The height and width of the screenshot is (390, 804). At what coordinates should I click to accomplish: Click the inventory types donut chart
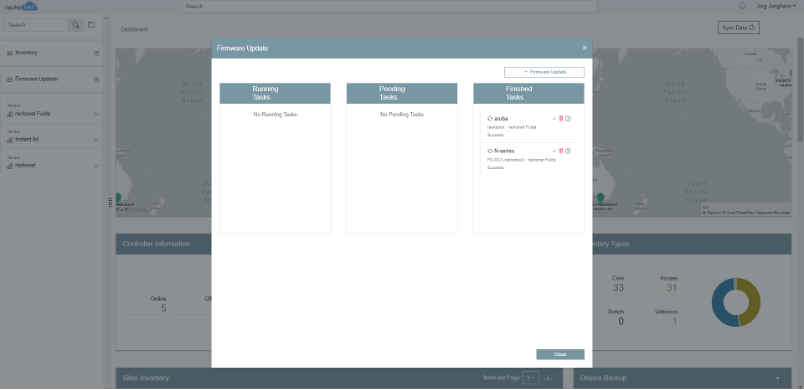pos(736,302)
